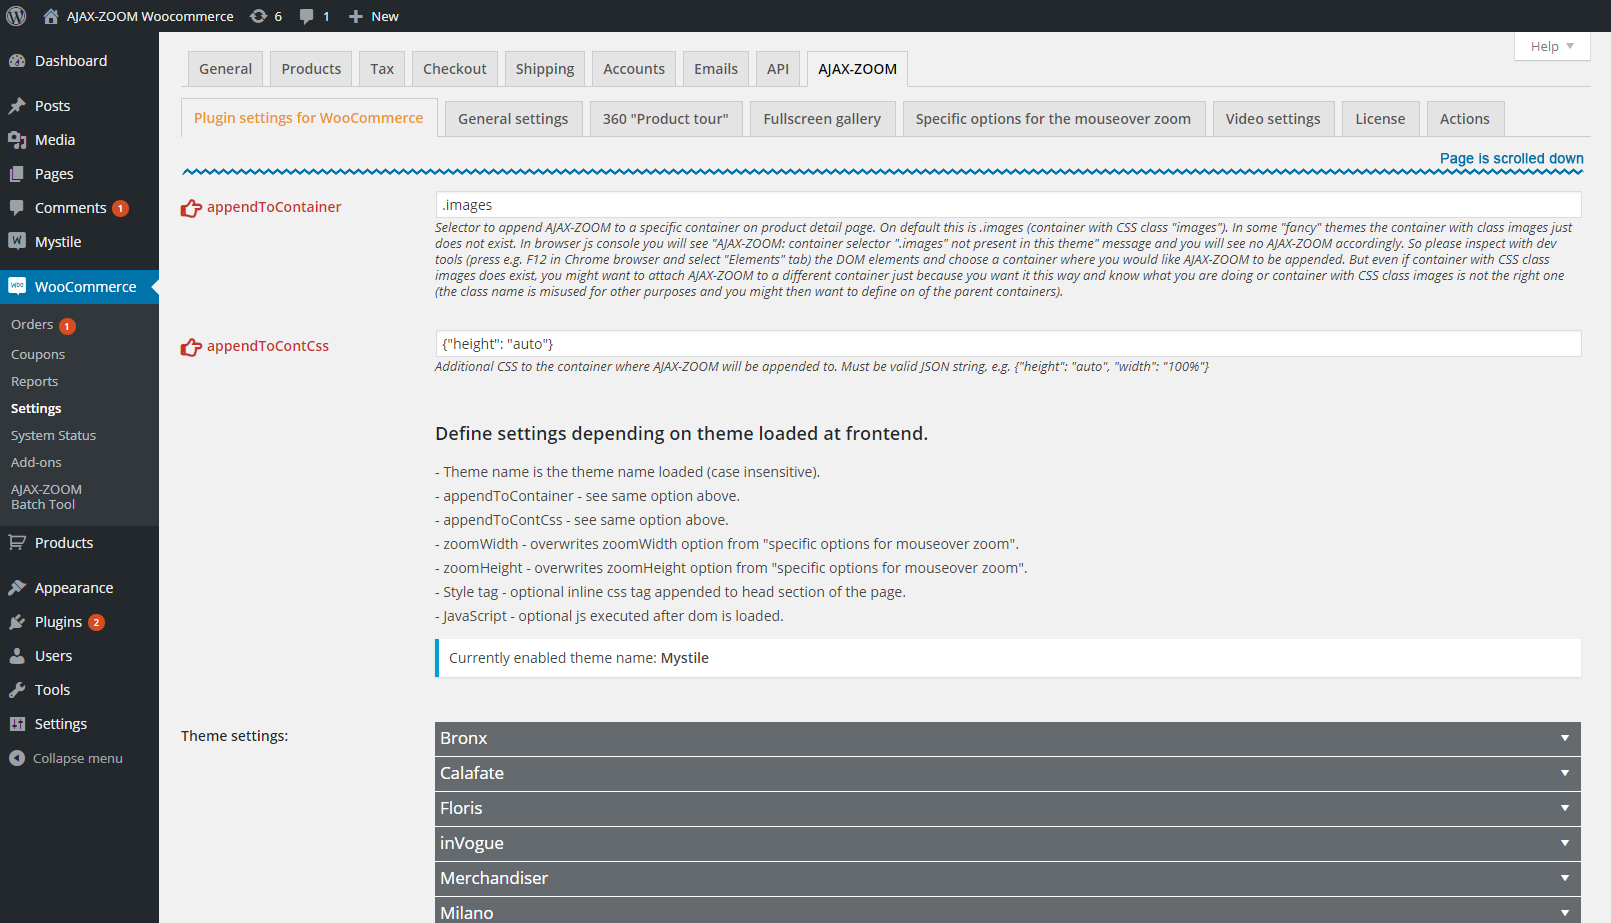This screenshot has height=923, width=1611.
Task: Open the Actions subtab
Action: tap(1465, 119)
